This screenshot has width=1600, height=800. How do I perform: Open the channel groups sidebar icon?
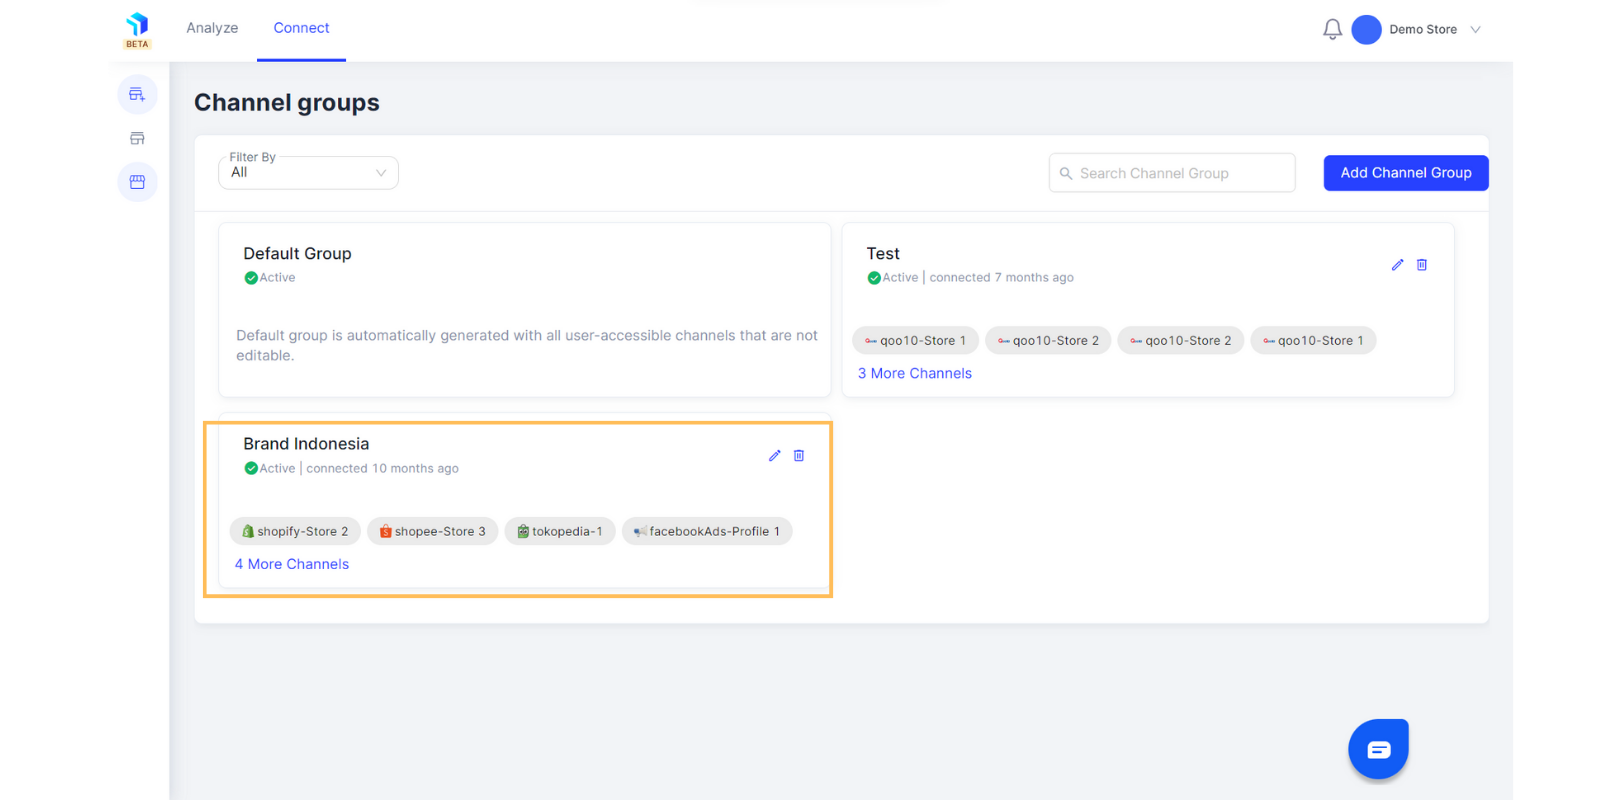point(137,182)
